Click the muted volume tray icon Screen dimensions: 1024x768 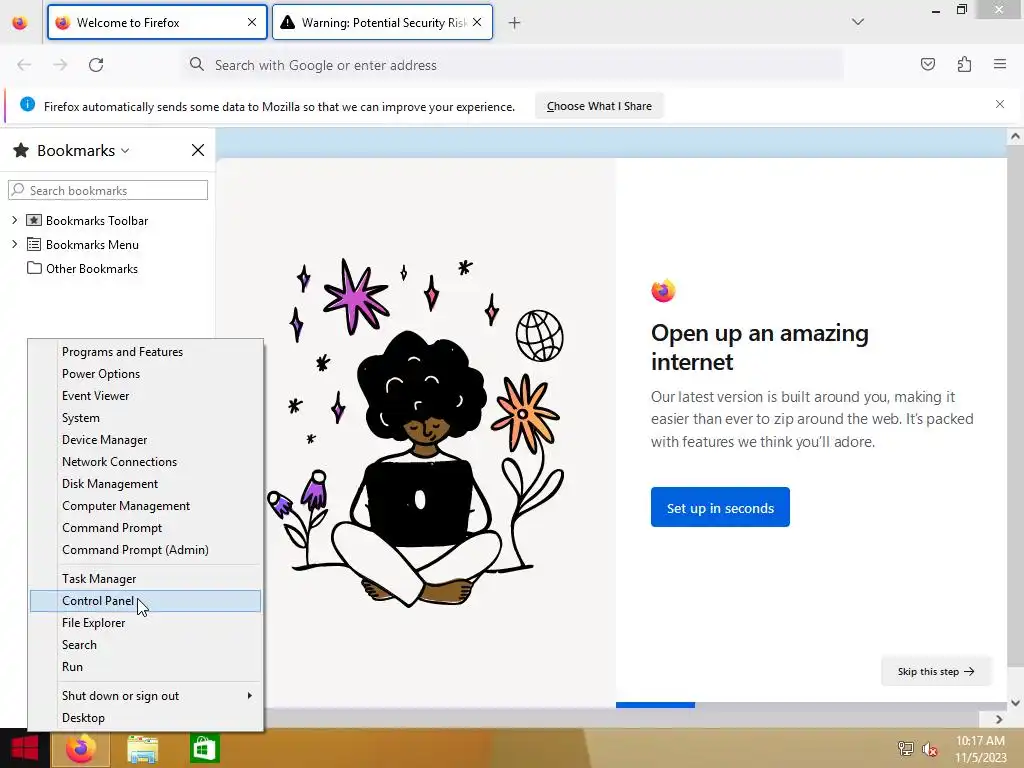[929, 749]
